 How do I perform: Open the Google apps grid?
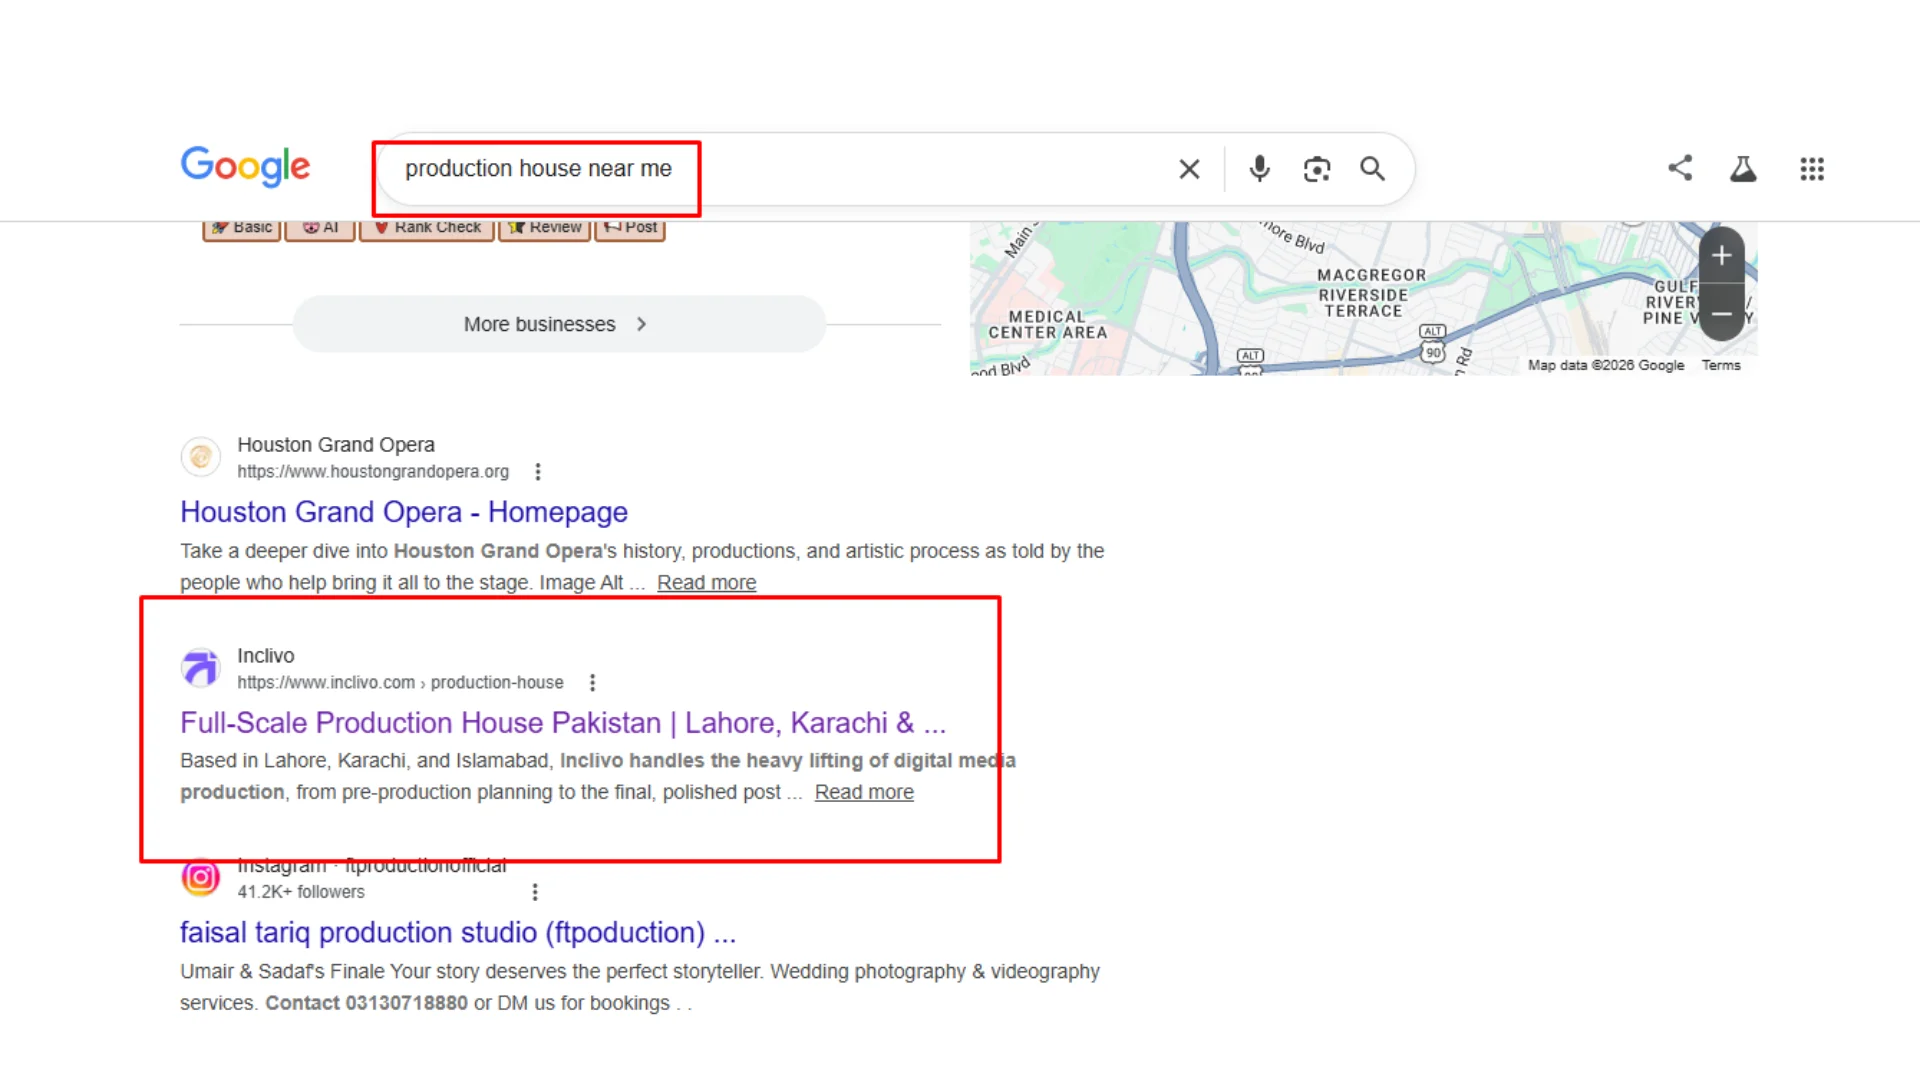coord(1812,169)
